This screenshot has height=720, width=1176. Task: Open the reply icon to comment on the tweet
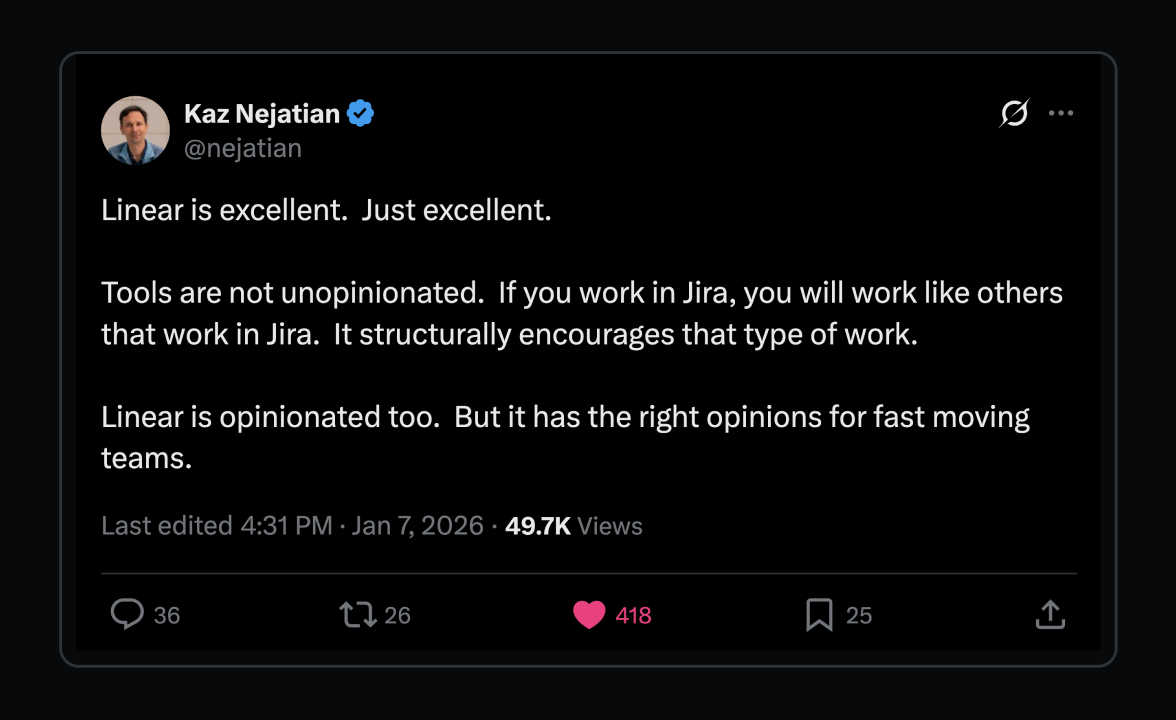point(128,614)
